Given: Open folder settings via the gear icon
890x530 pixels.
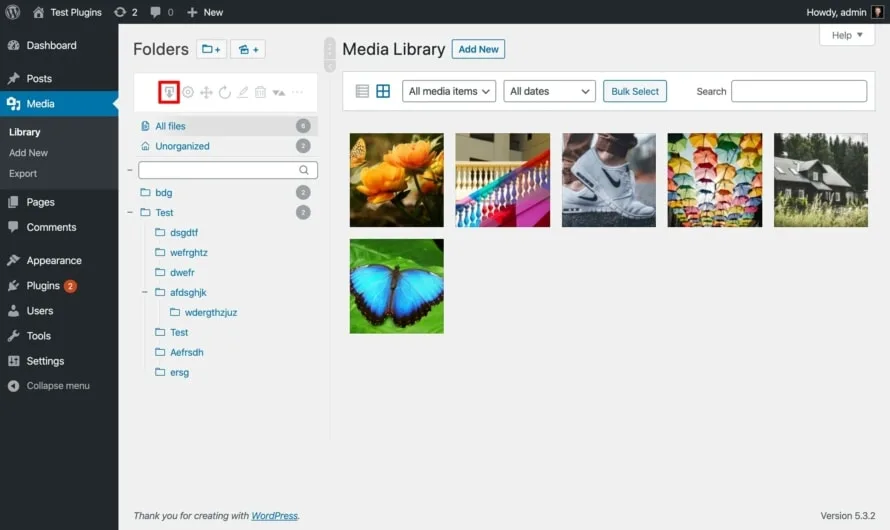Looking at the screenshot, I should click(x=187, y=92).
